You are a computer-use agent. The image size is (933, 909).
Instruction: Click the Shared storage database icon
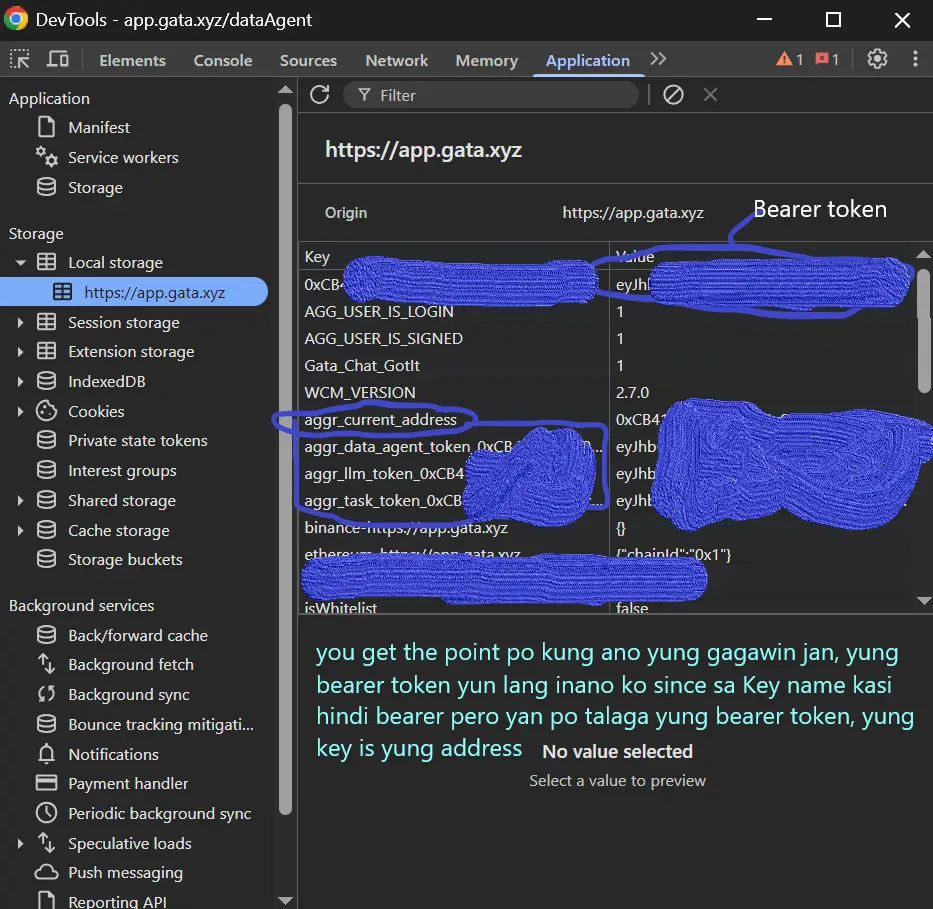[x=46, y=500]
